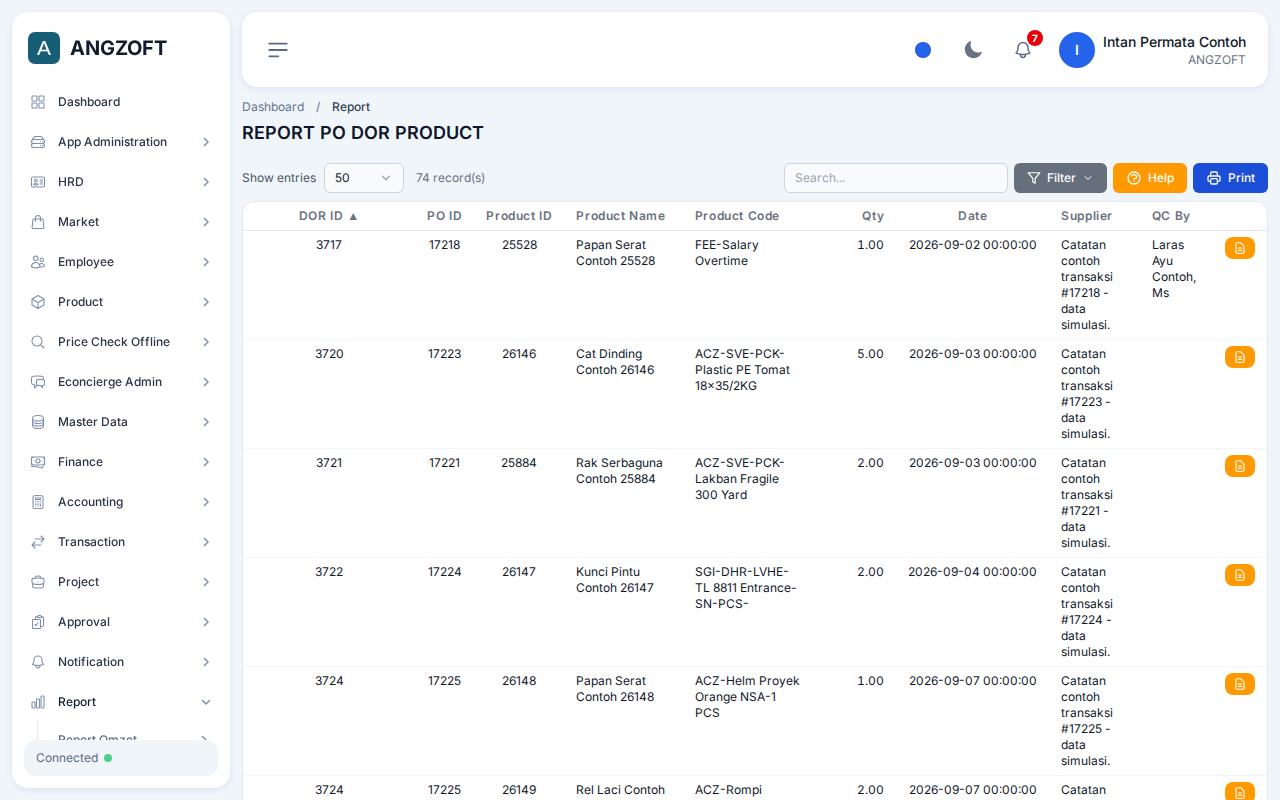Open detail icon for DOR 3721 row
Viewport: 1280px width, 800px height.
[x=1240, y=466]
